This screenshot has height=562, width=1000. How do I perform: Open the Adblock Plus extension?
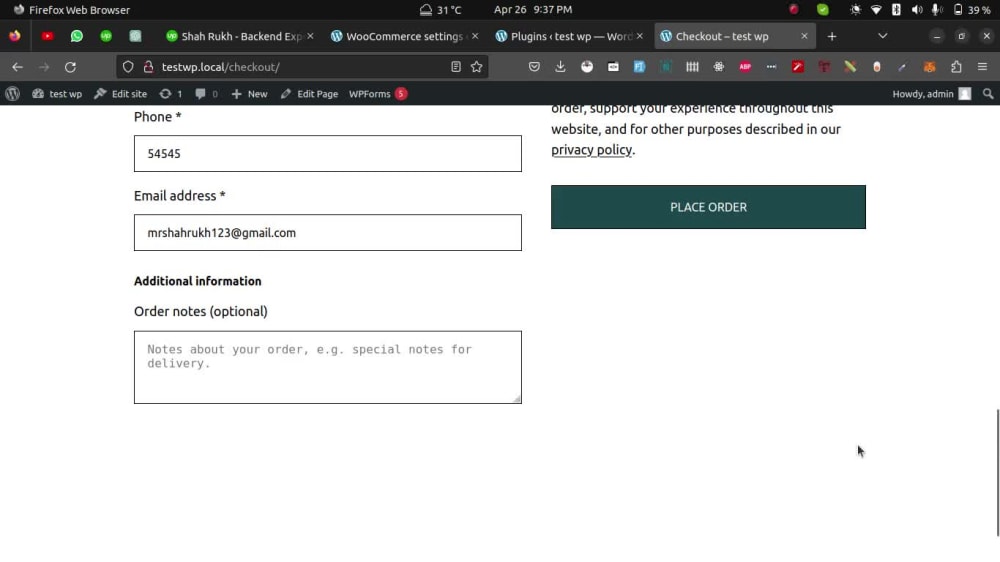coord(745,67)
